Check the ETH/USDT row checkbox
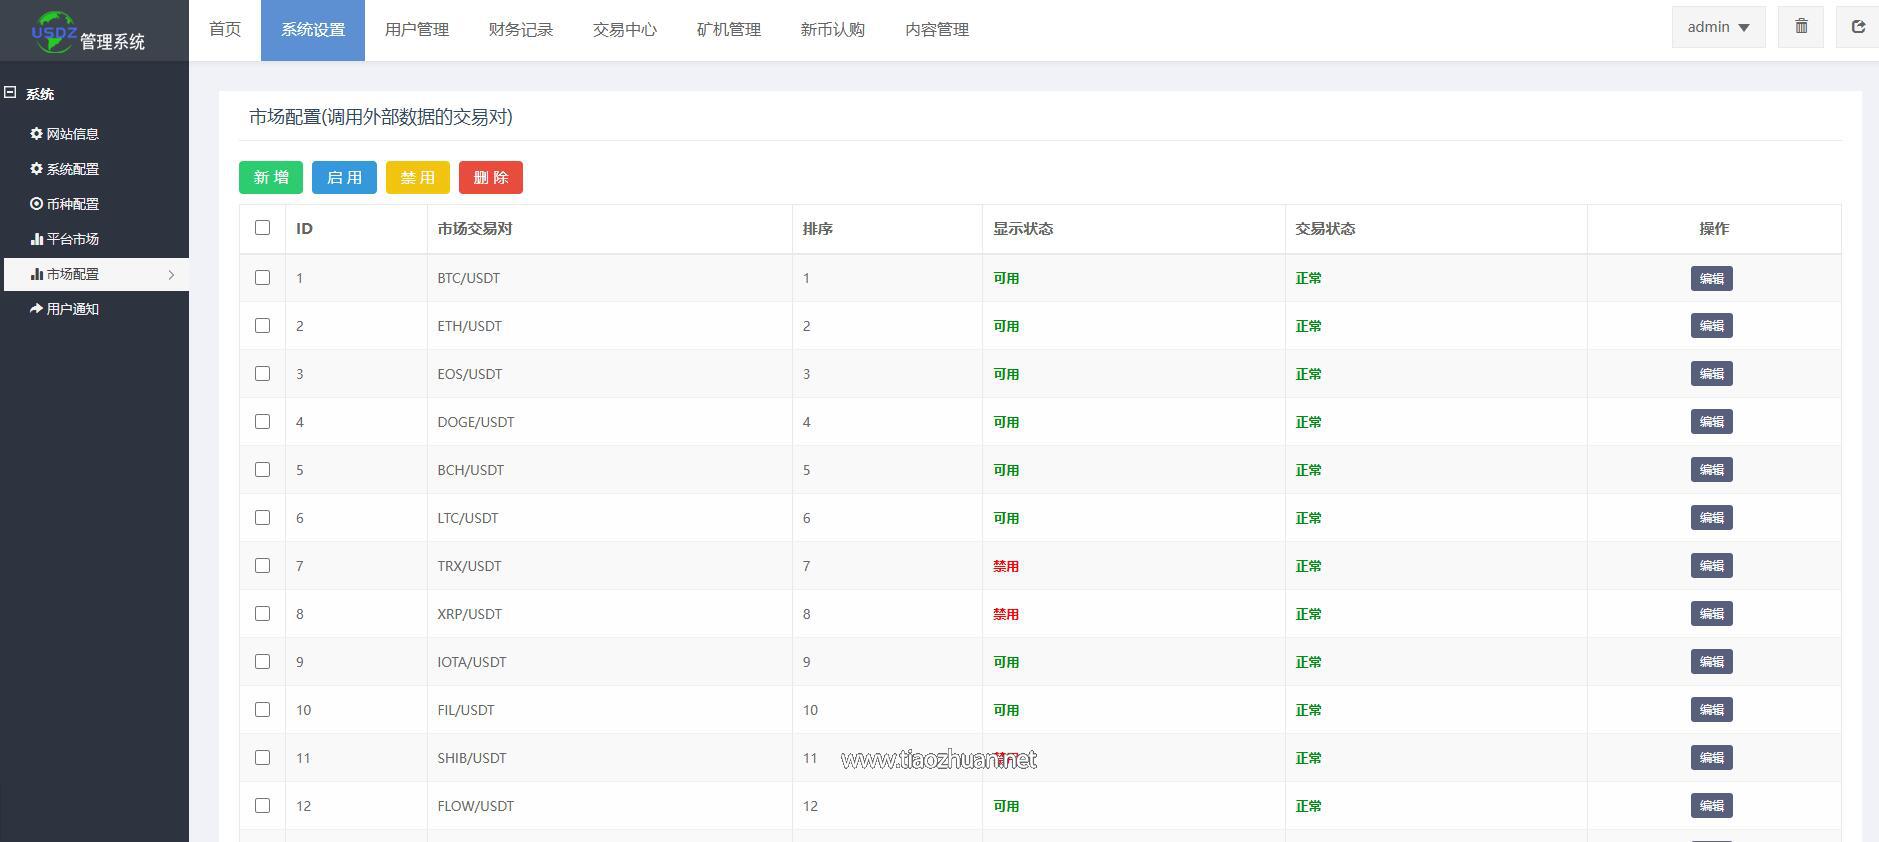The width and height of the screenshot is (1879, 842). click(262, 325)
